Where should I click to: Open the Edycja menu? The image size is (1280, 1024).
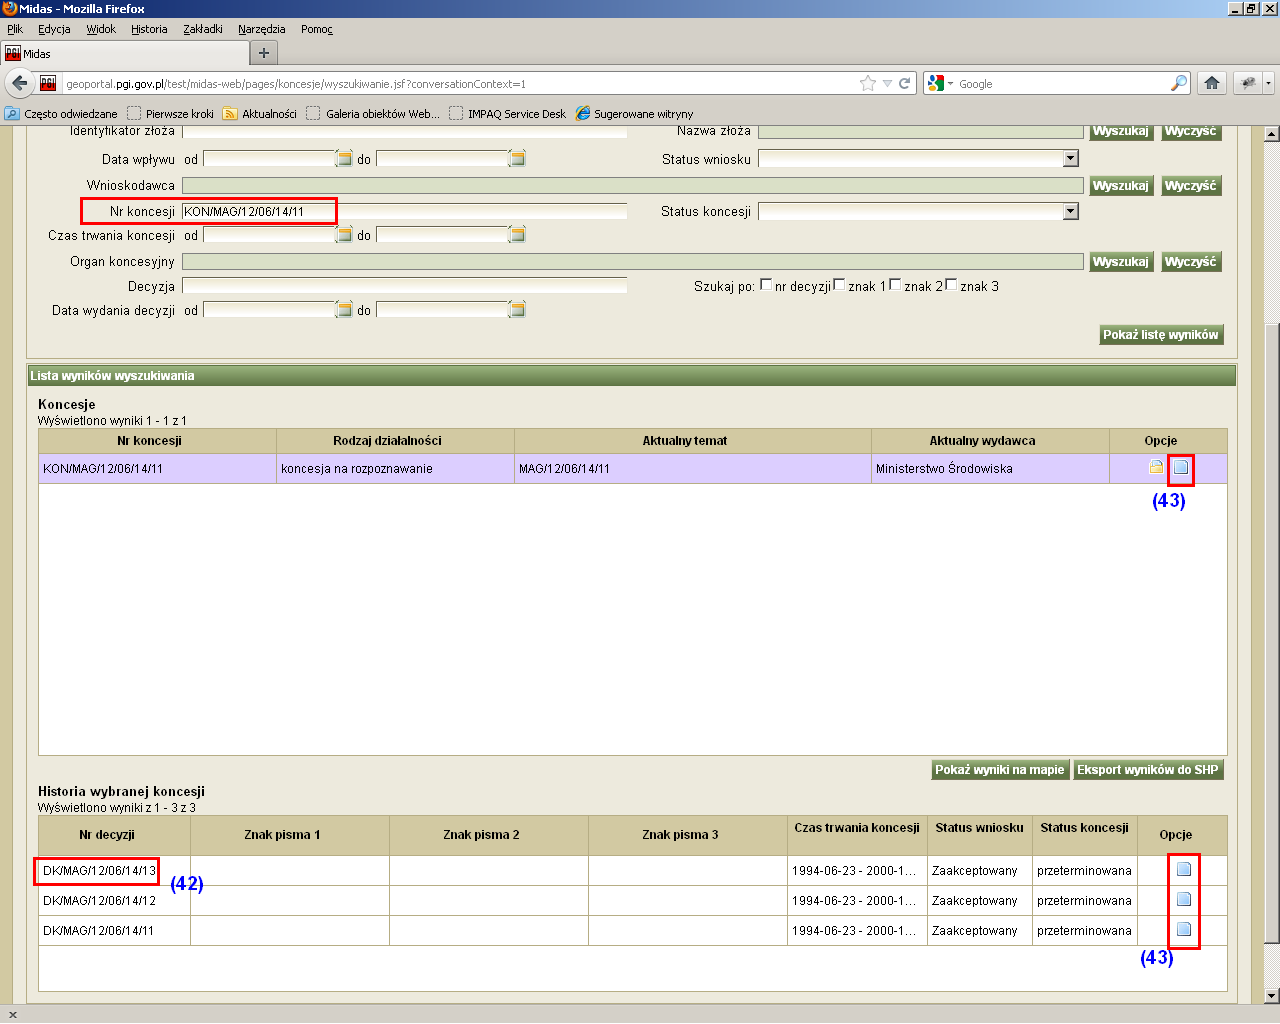click(54, 29)
